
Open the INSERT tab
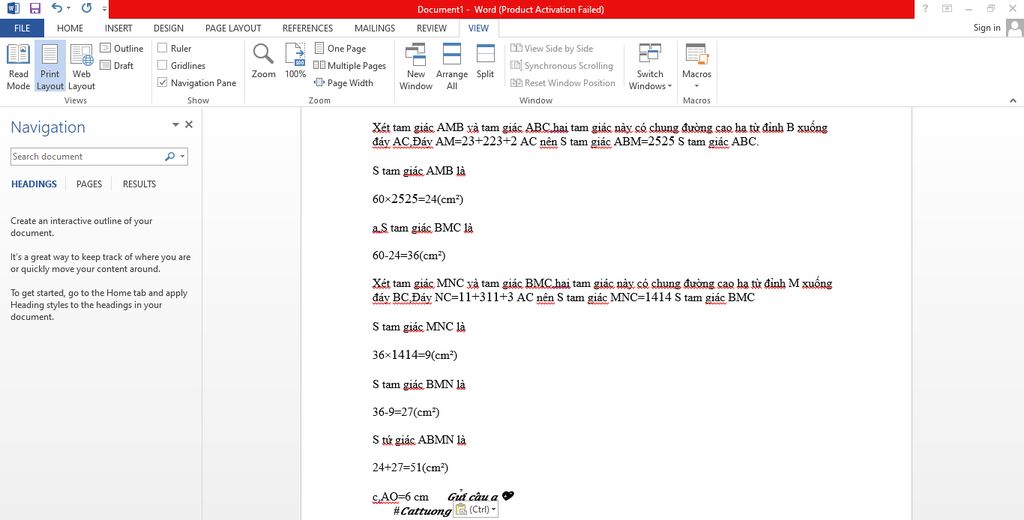[x=118, y=28]
